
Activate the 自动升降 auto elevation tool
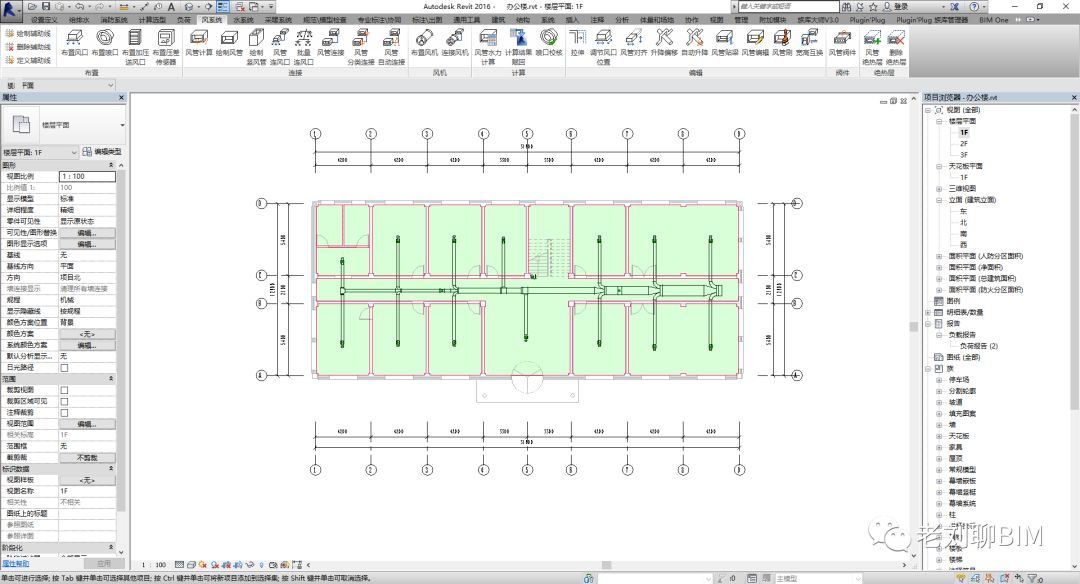[694, 43]
